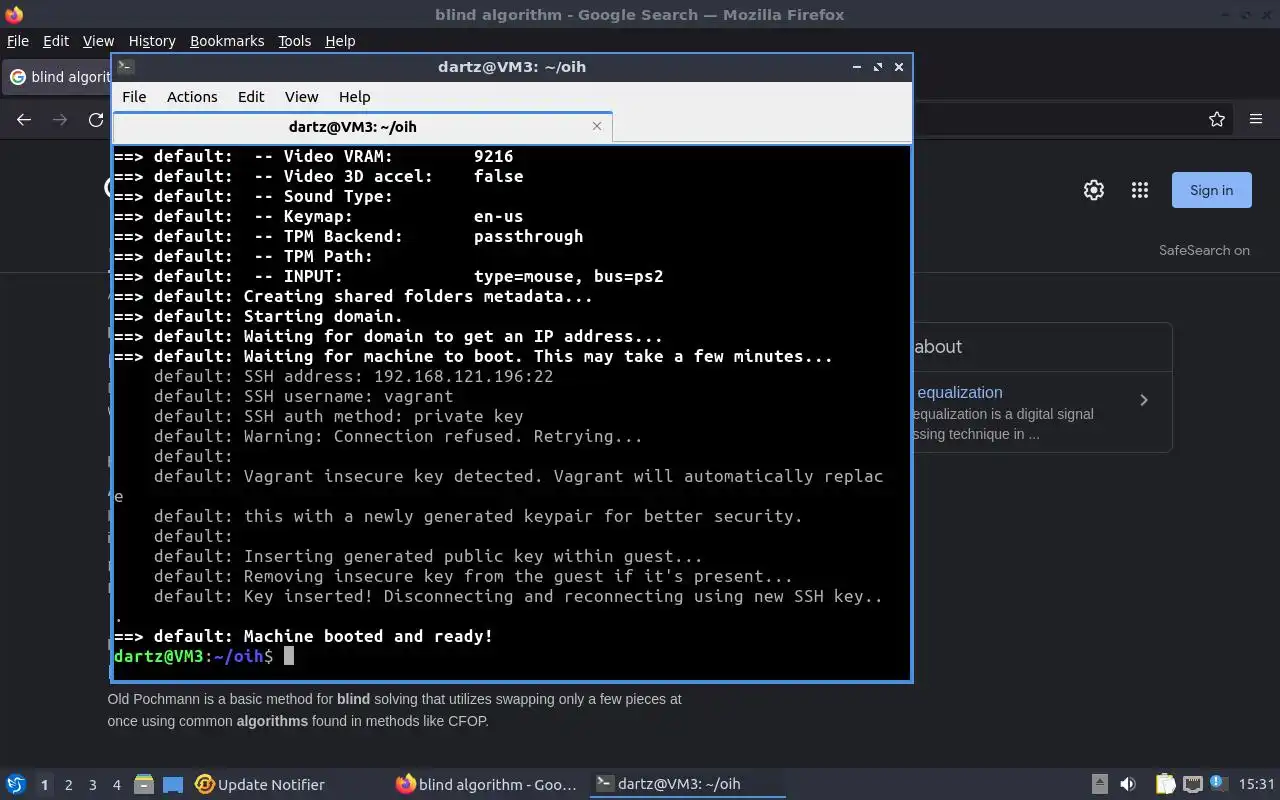Image resolution: width=1280 pixels, height=800 pixels.
Task: Open Firefox View menu
Action: pos(98,41)
